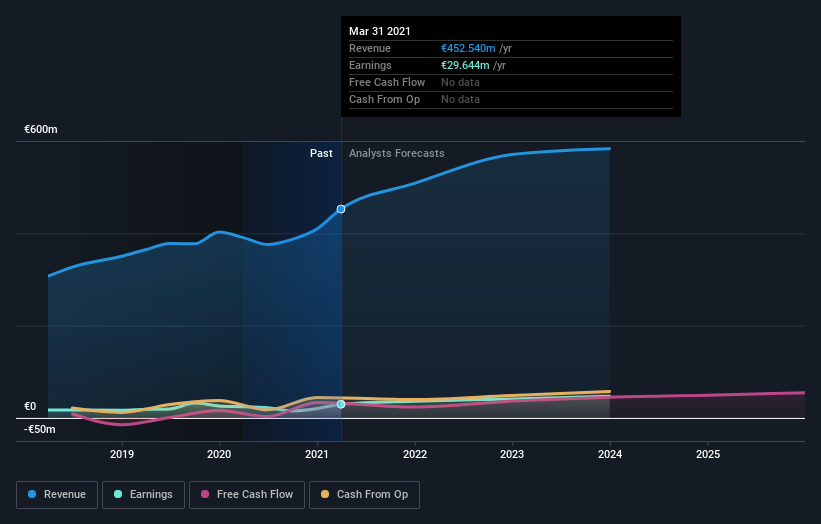821x524 pixels.
Task: Click the -€50m y-axis label
Action: tap(40, 429)
